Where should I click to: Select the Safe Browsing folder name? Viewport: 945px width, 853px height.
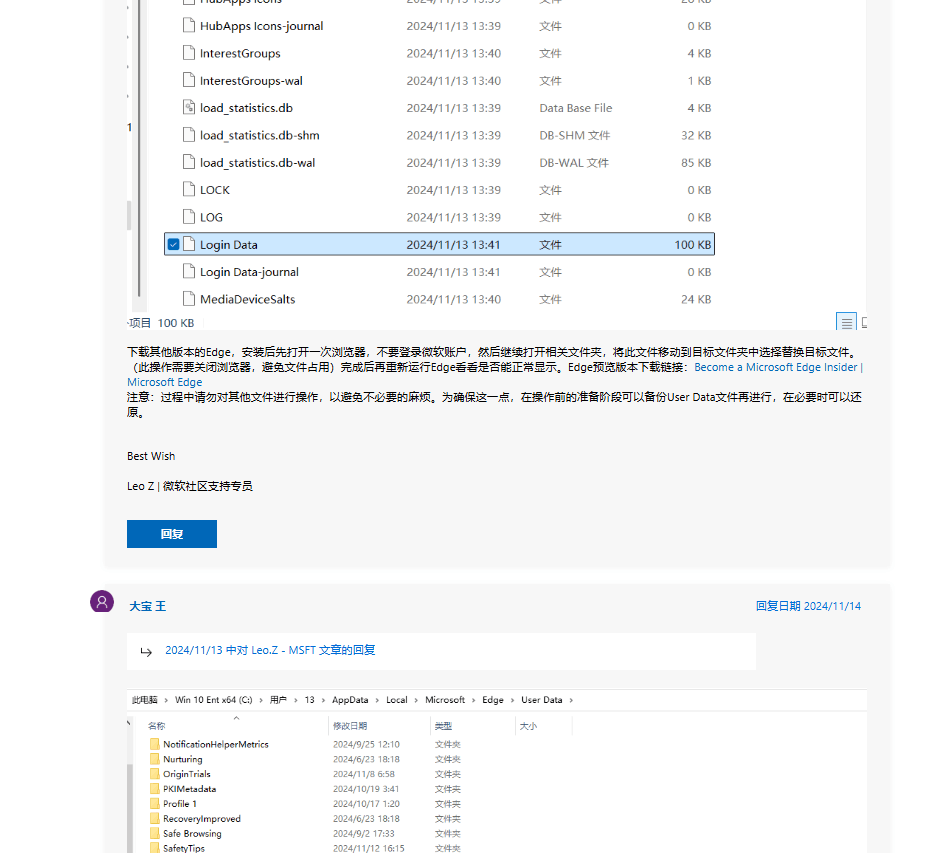tap(192, 833)
